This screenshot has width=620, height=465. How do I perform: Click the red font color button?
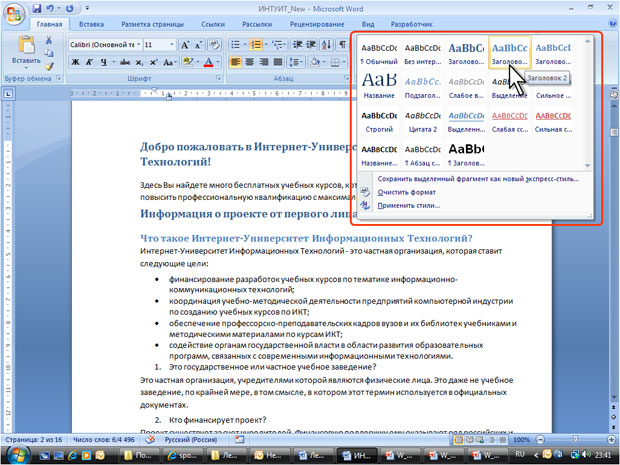[x=208, y=62]
